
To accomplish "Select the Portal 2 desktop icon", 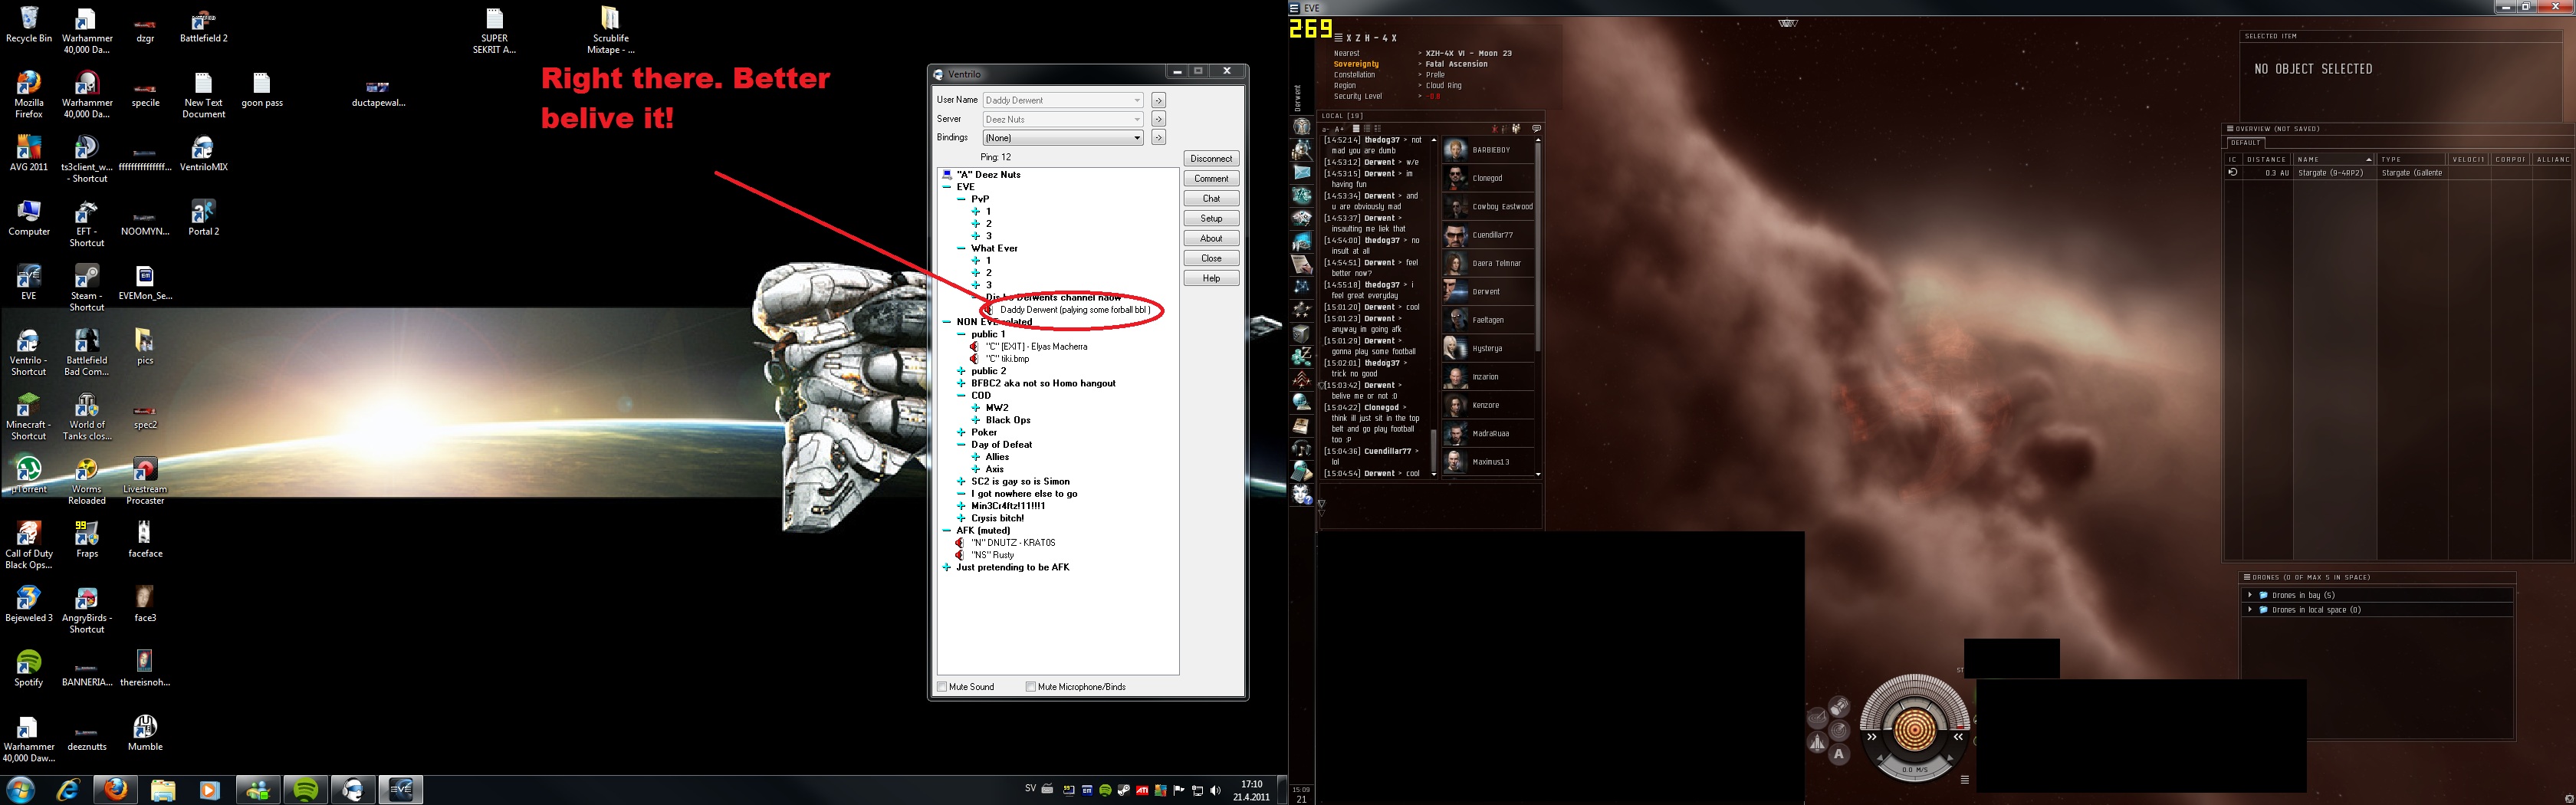I will pos(203,218).
